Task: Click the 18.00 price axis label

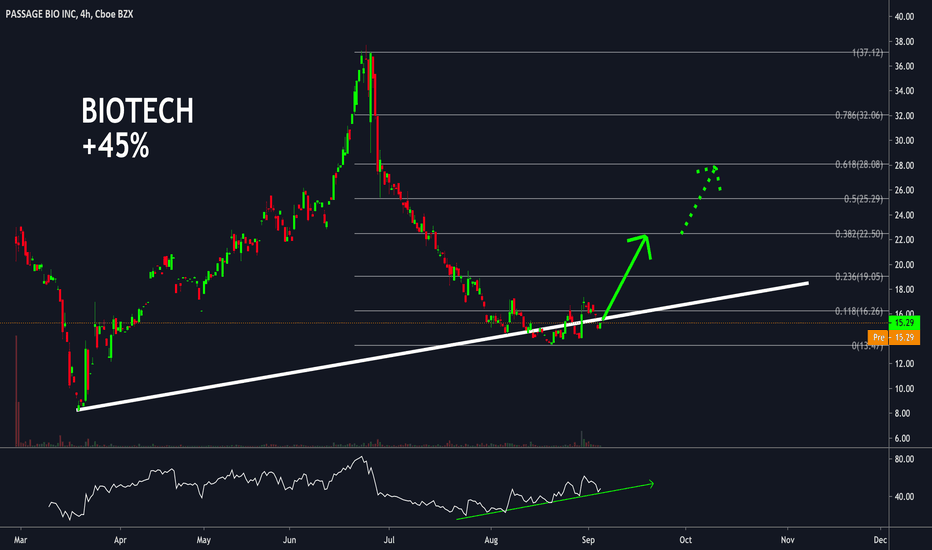Action: (x=904, y=290)
